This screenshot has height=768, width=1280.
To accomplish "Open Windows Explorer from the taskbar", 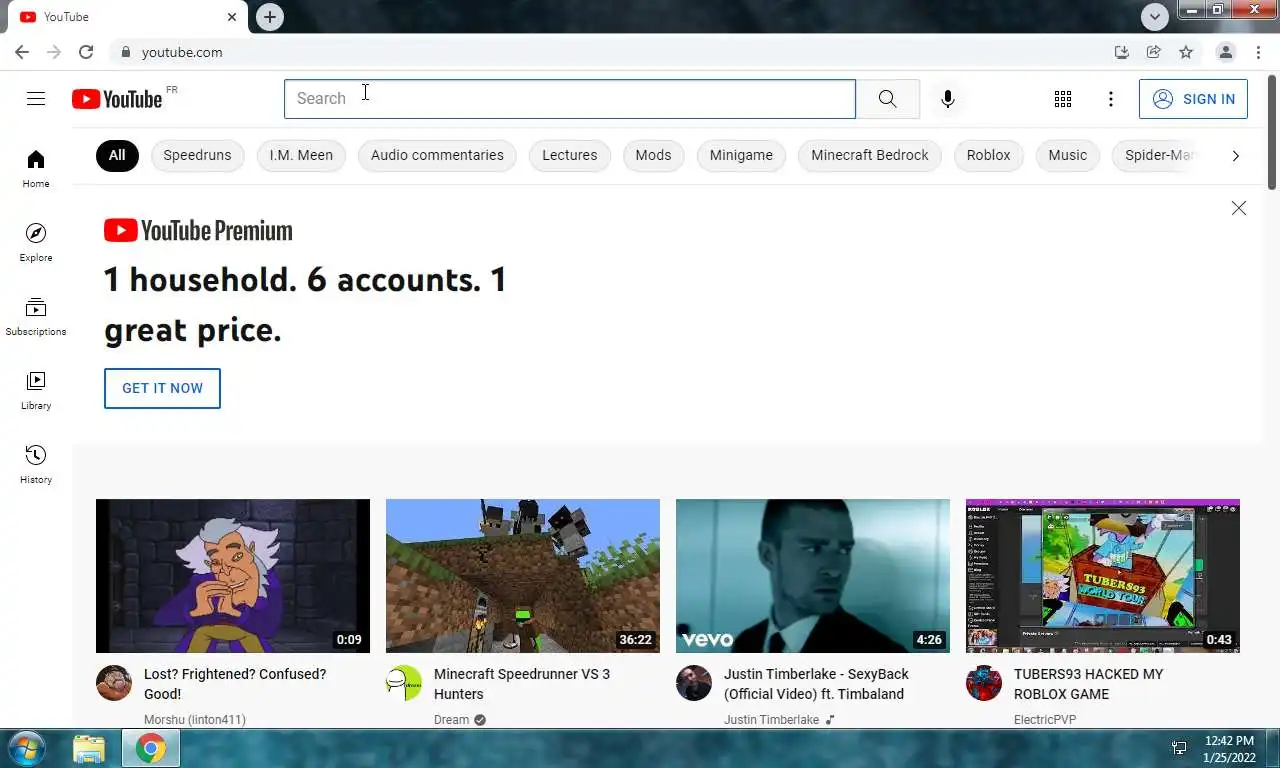I will coord(89,749).
